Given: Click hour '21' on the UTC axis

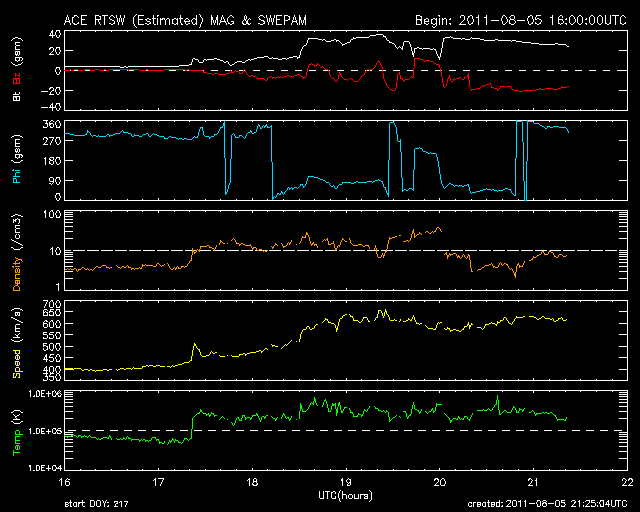Looking at the screenshot, I should (533, 482).
